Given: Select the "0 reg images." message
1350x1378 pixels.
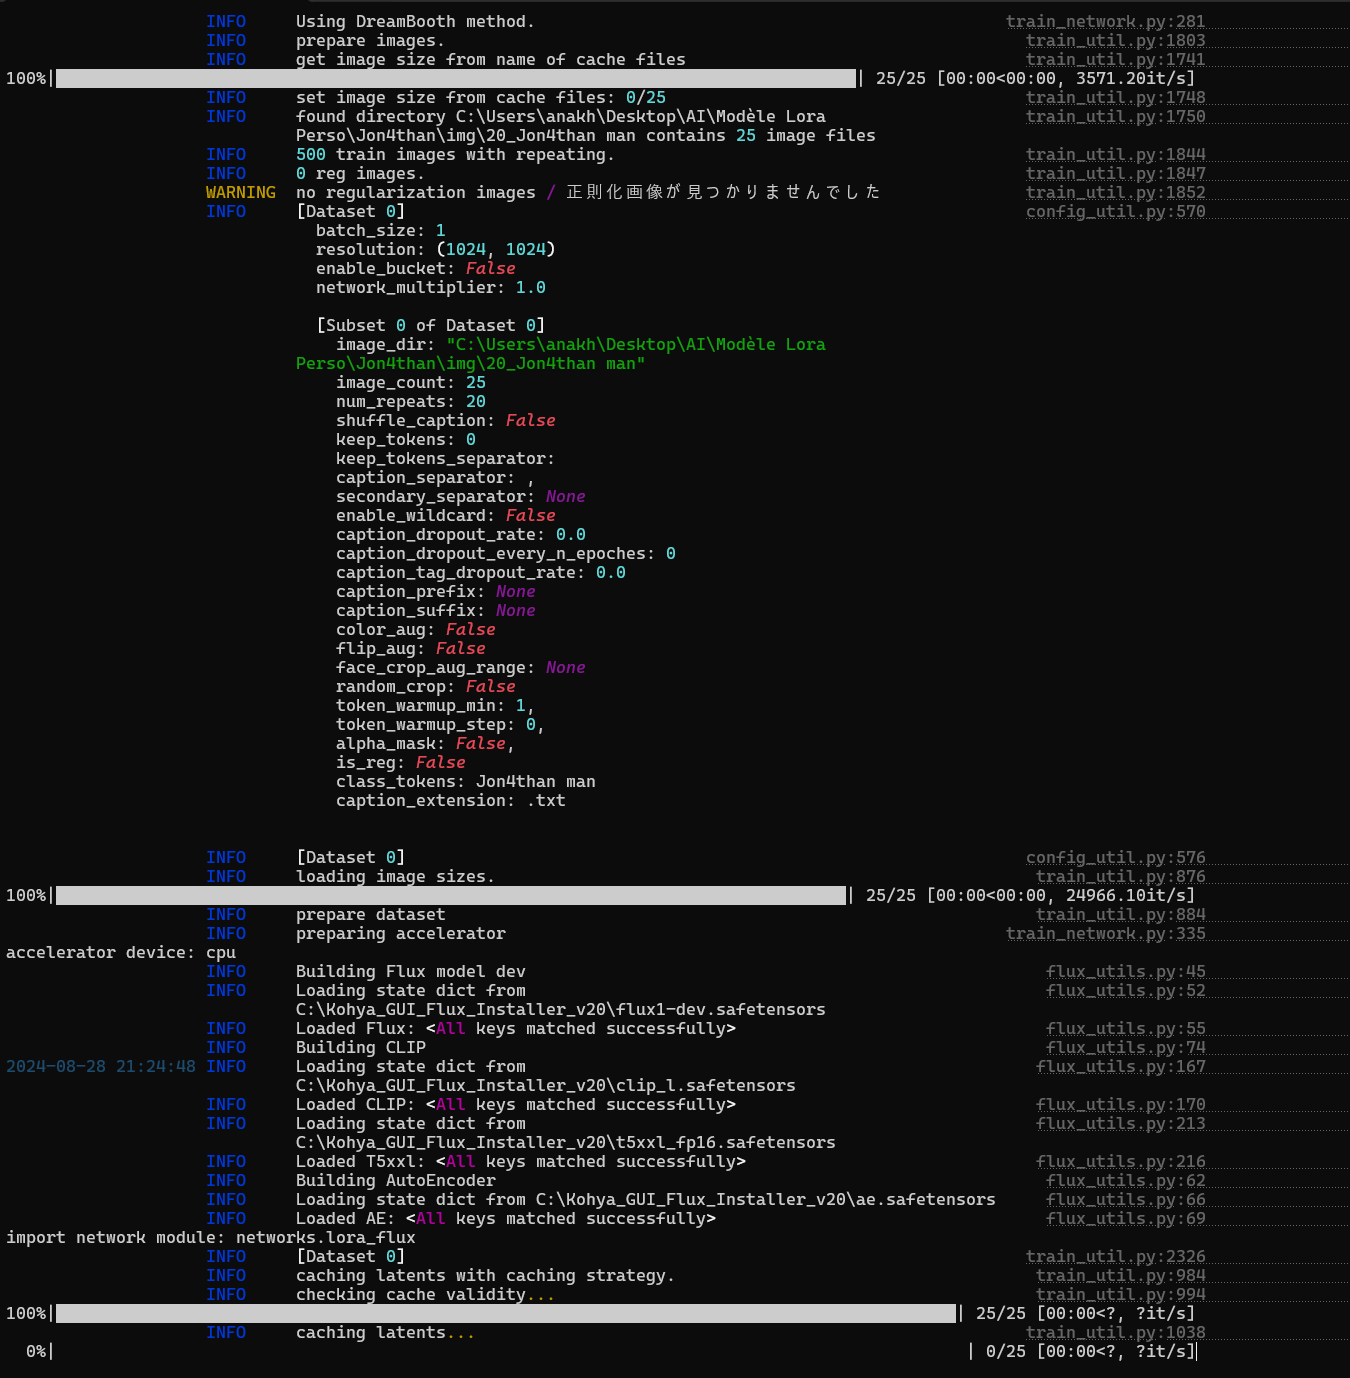Looking at the screenshot, I should pos(360,173).
